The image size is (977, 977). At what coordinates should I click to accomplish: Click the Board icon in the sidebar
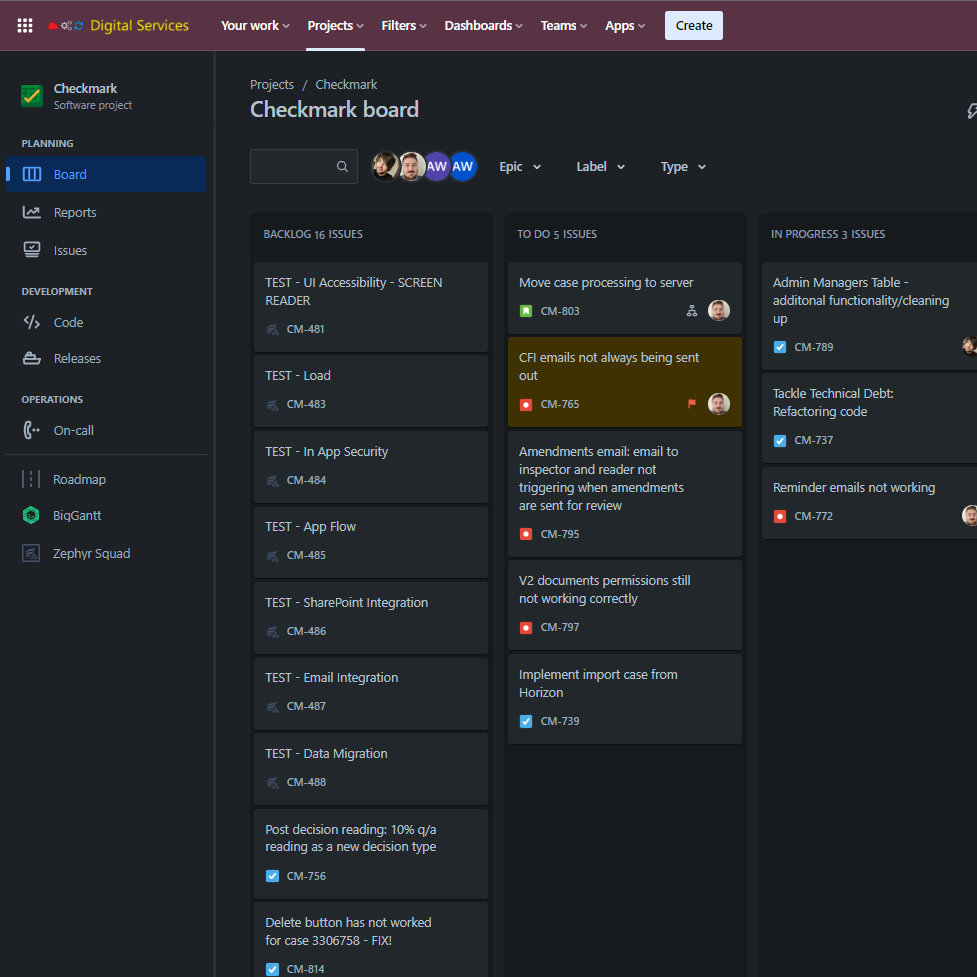pos(32,174)
